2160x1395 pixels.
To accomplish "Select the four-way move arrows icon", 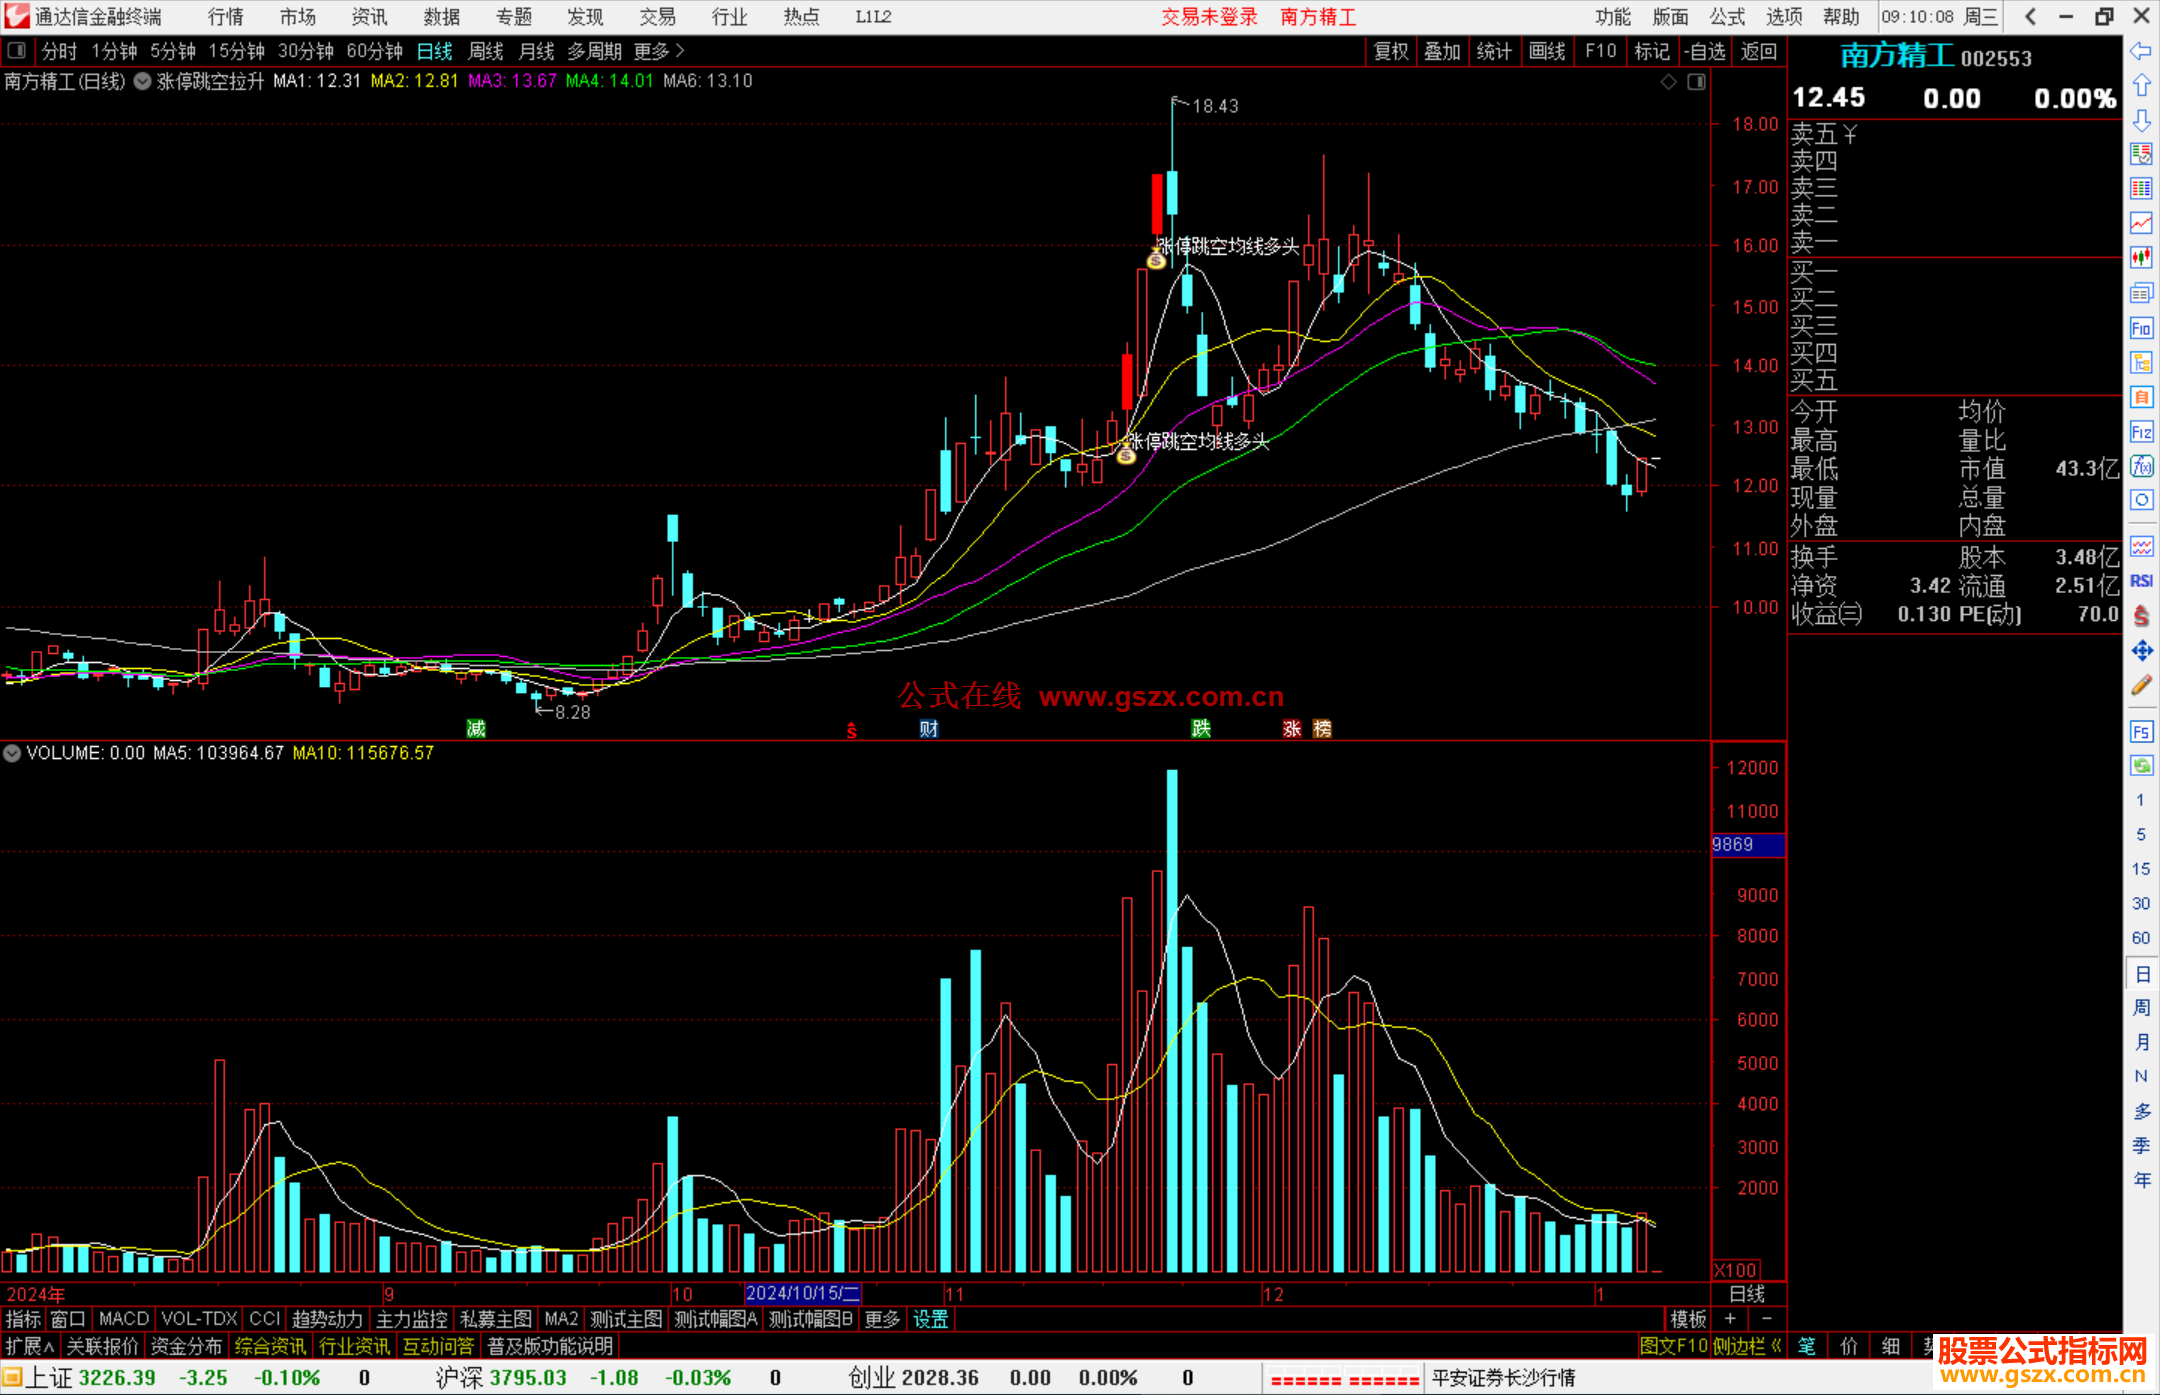I will tap(2141, 650).
